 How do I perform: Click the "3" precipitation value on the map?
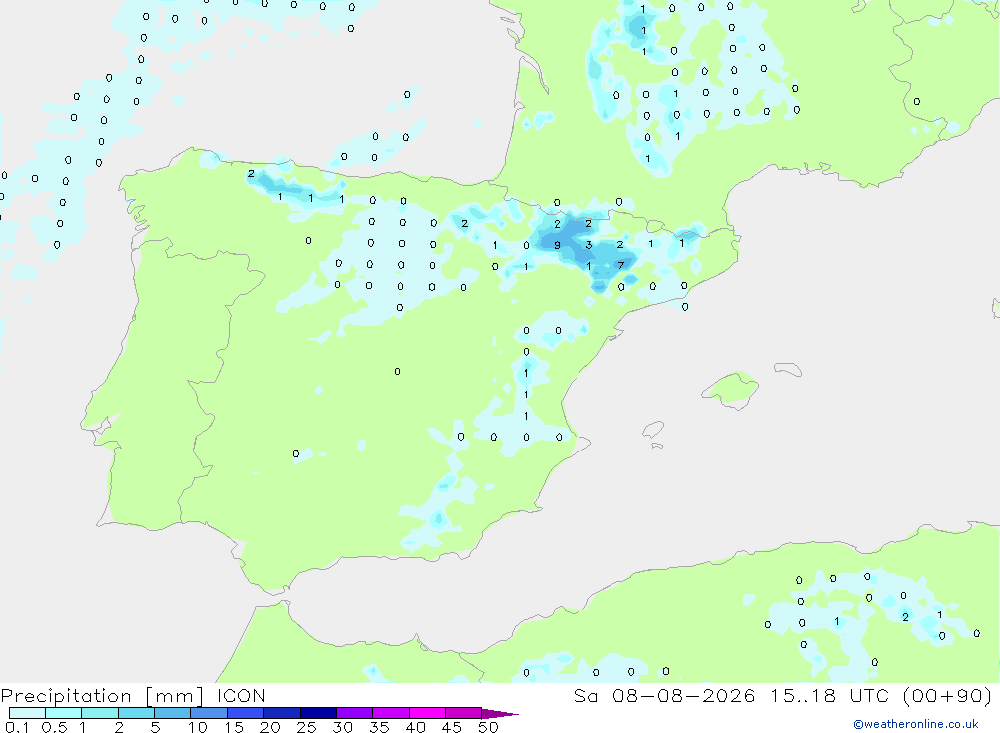tap(589, 245)
